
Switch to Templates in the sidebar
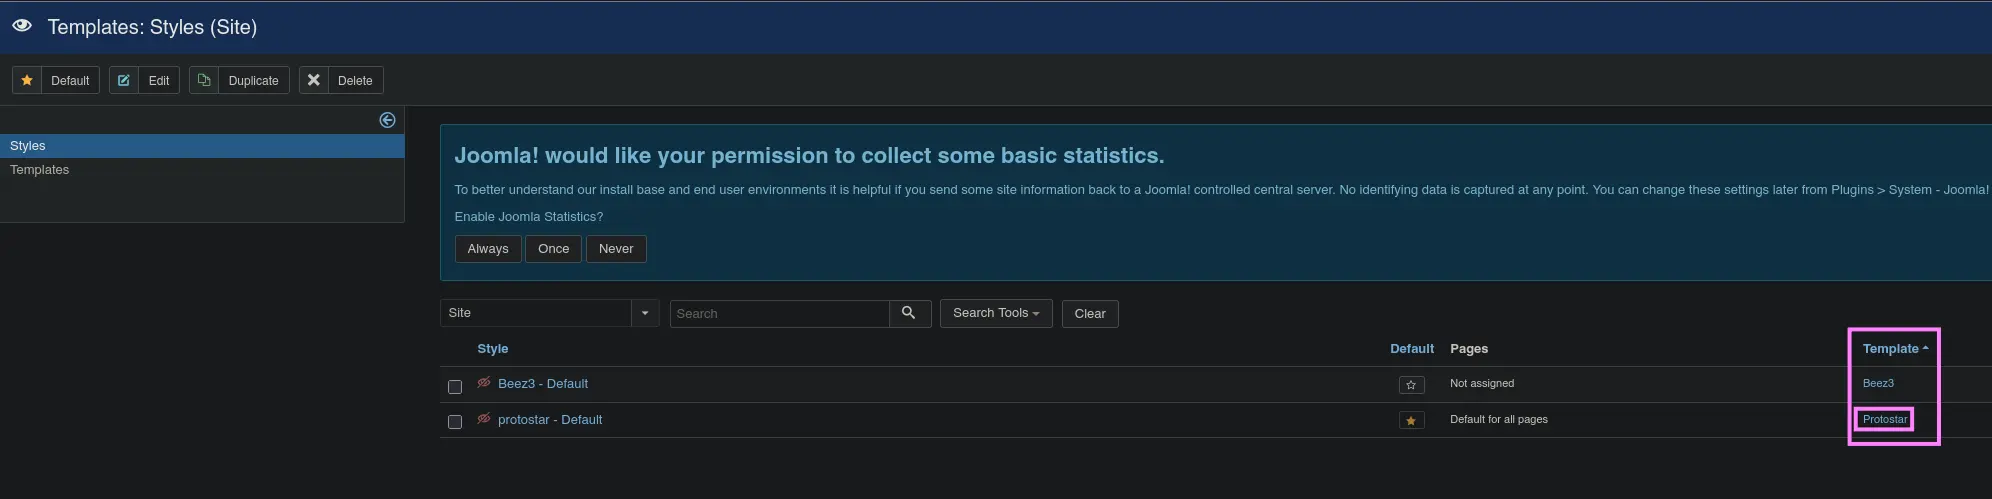[40, 170]
